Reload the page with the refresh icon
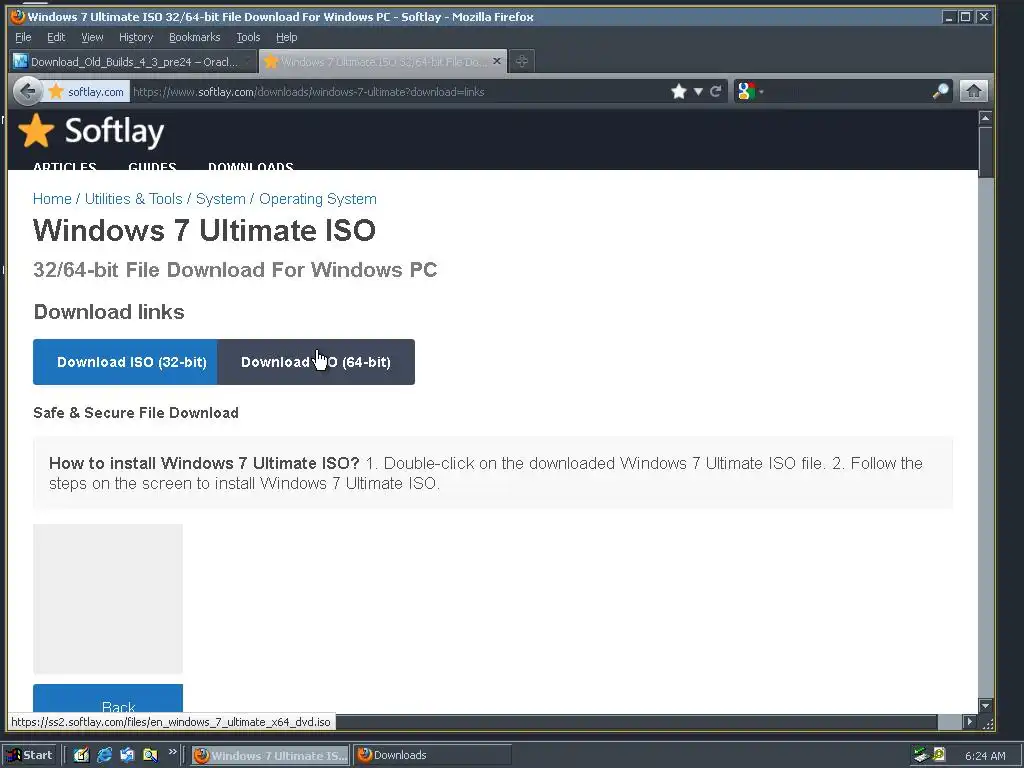1024x768 pixels. [x=716, y=91]
